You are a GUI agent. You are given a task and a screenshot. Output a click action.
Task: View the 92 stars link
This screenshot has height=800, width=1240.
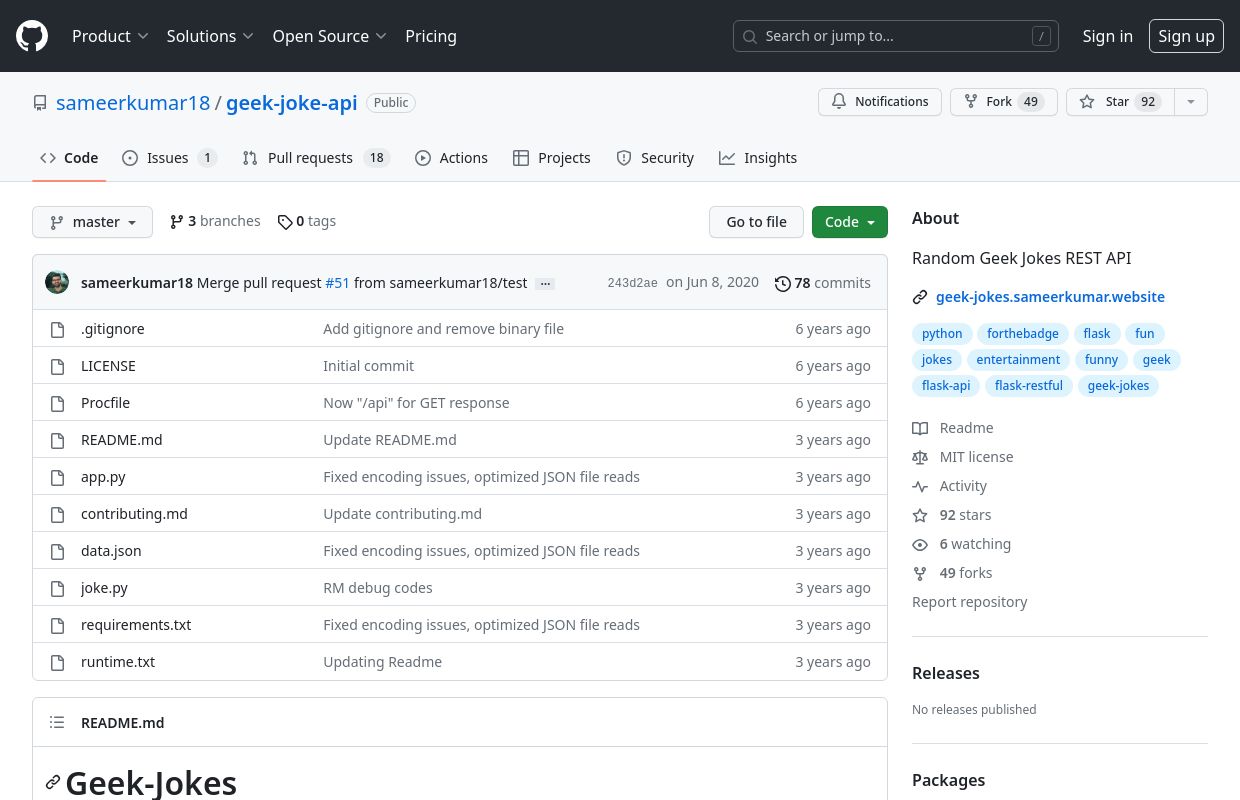click(x=952, y=515)
